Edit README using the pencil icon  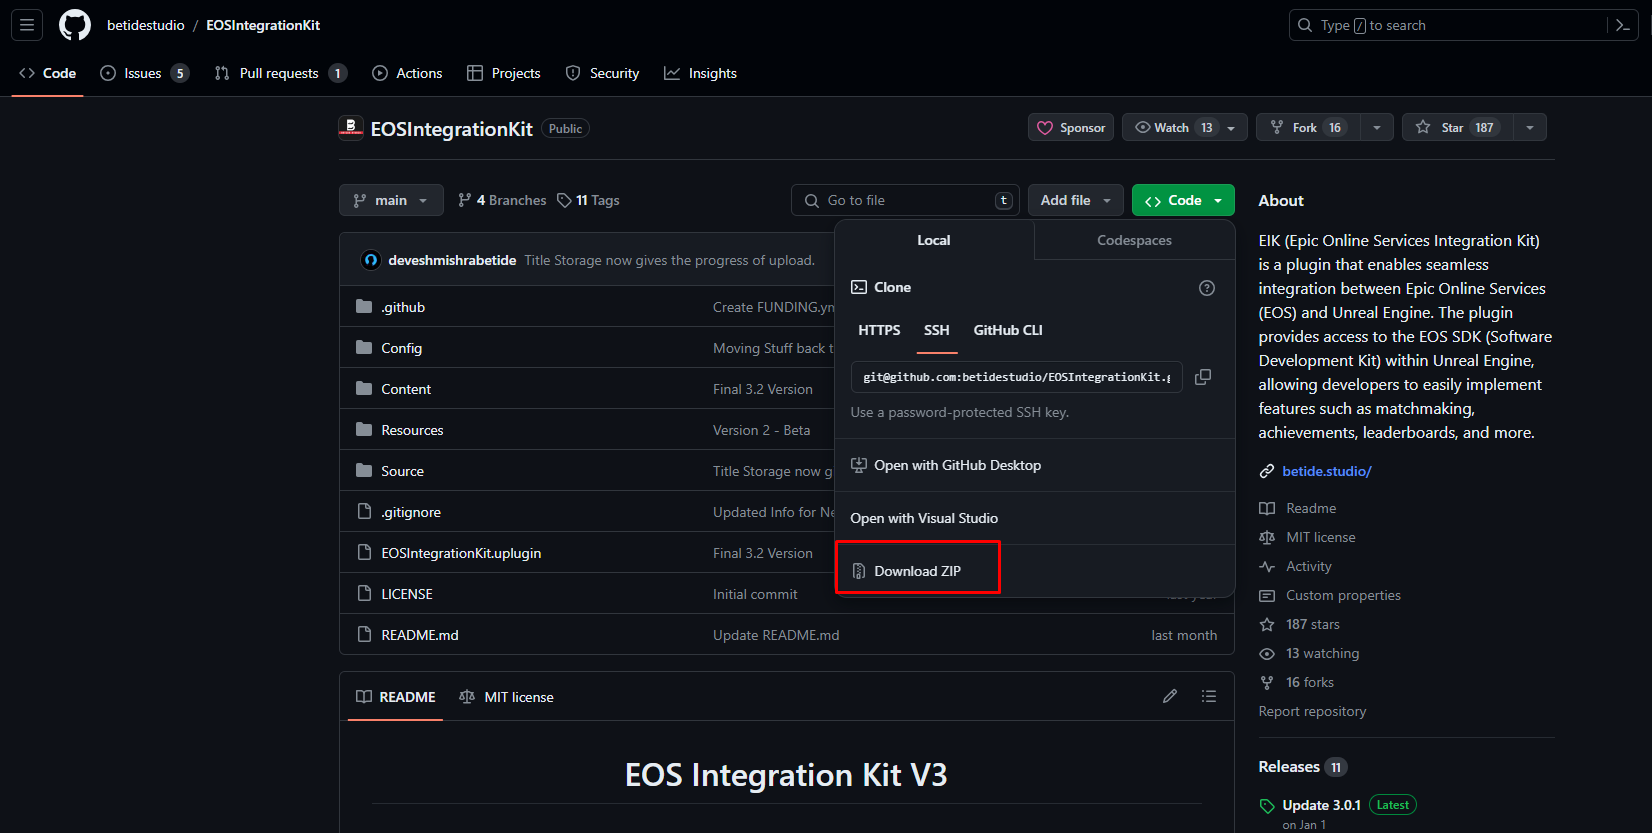pos(1170,696)
